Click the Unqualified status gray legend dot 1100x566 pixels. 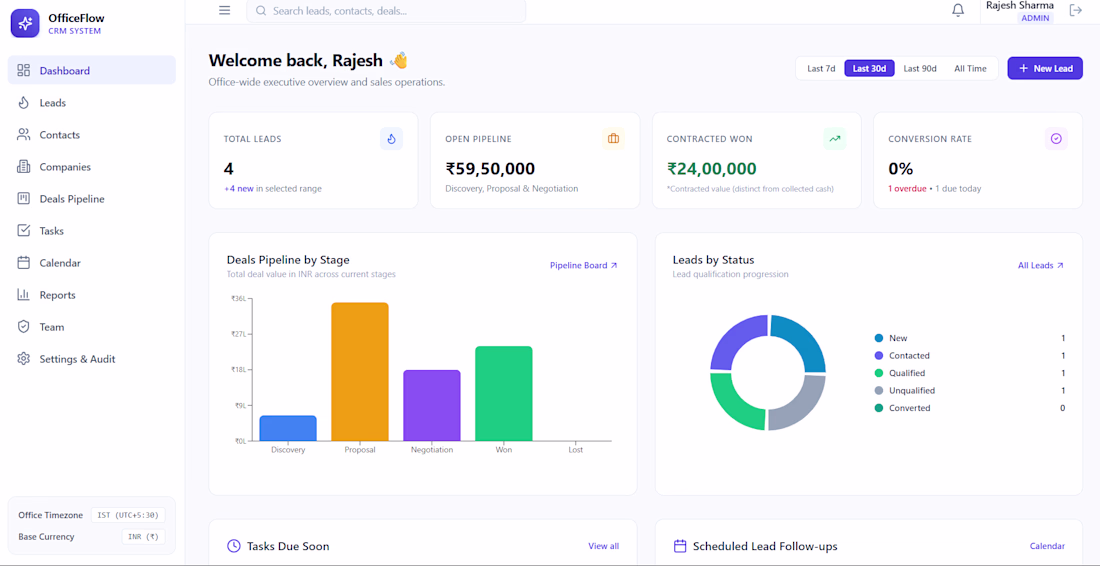point(878,391)
